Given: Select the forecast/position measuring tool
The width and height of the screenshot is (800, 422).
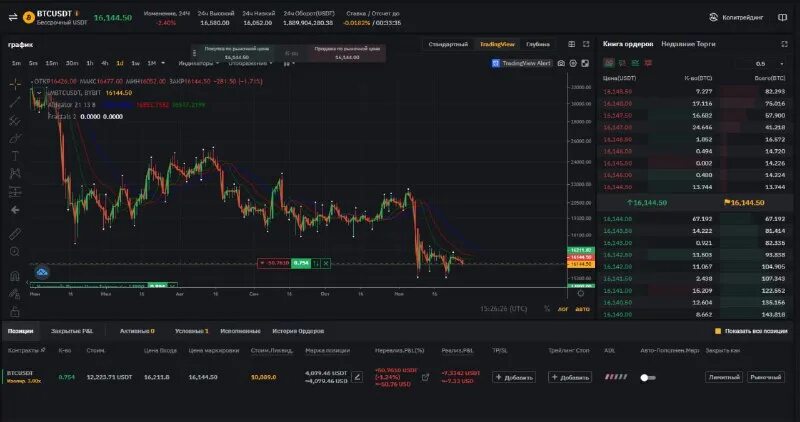Looking at the screenshot, I should coord(15,192).
